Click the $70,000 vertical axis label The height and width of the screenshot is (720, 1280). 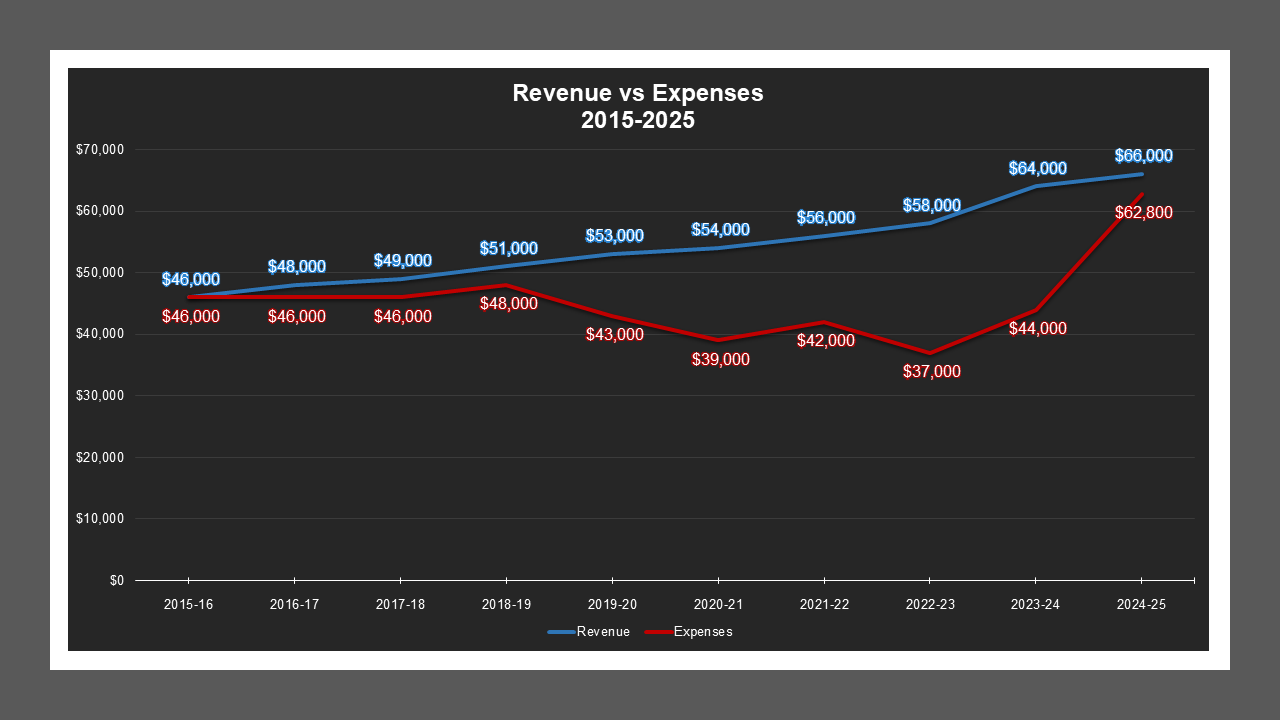pyautogui.click(x=101, y=150)
